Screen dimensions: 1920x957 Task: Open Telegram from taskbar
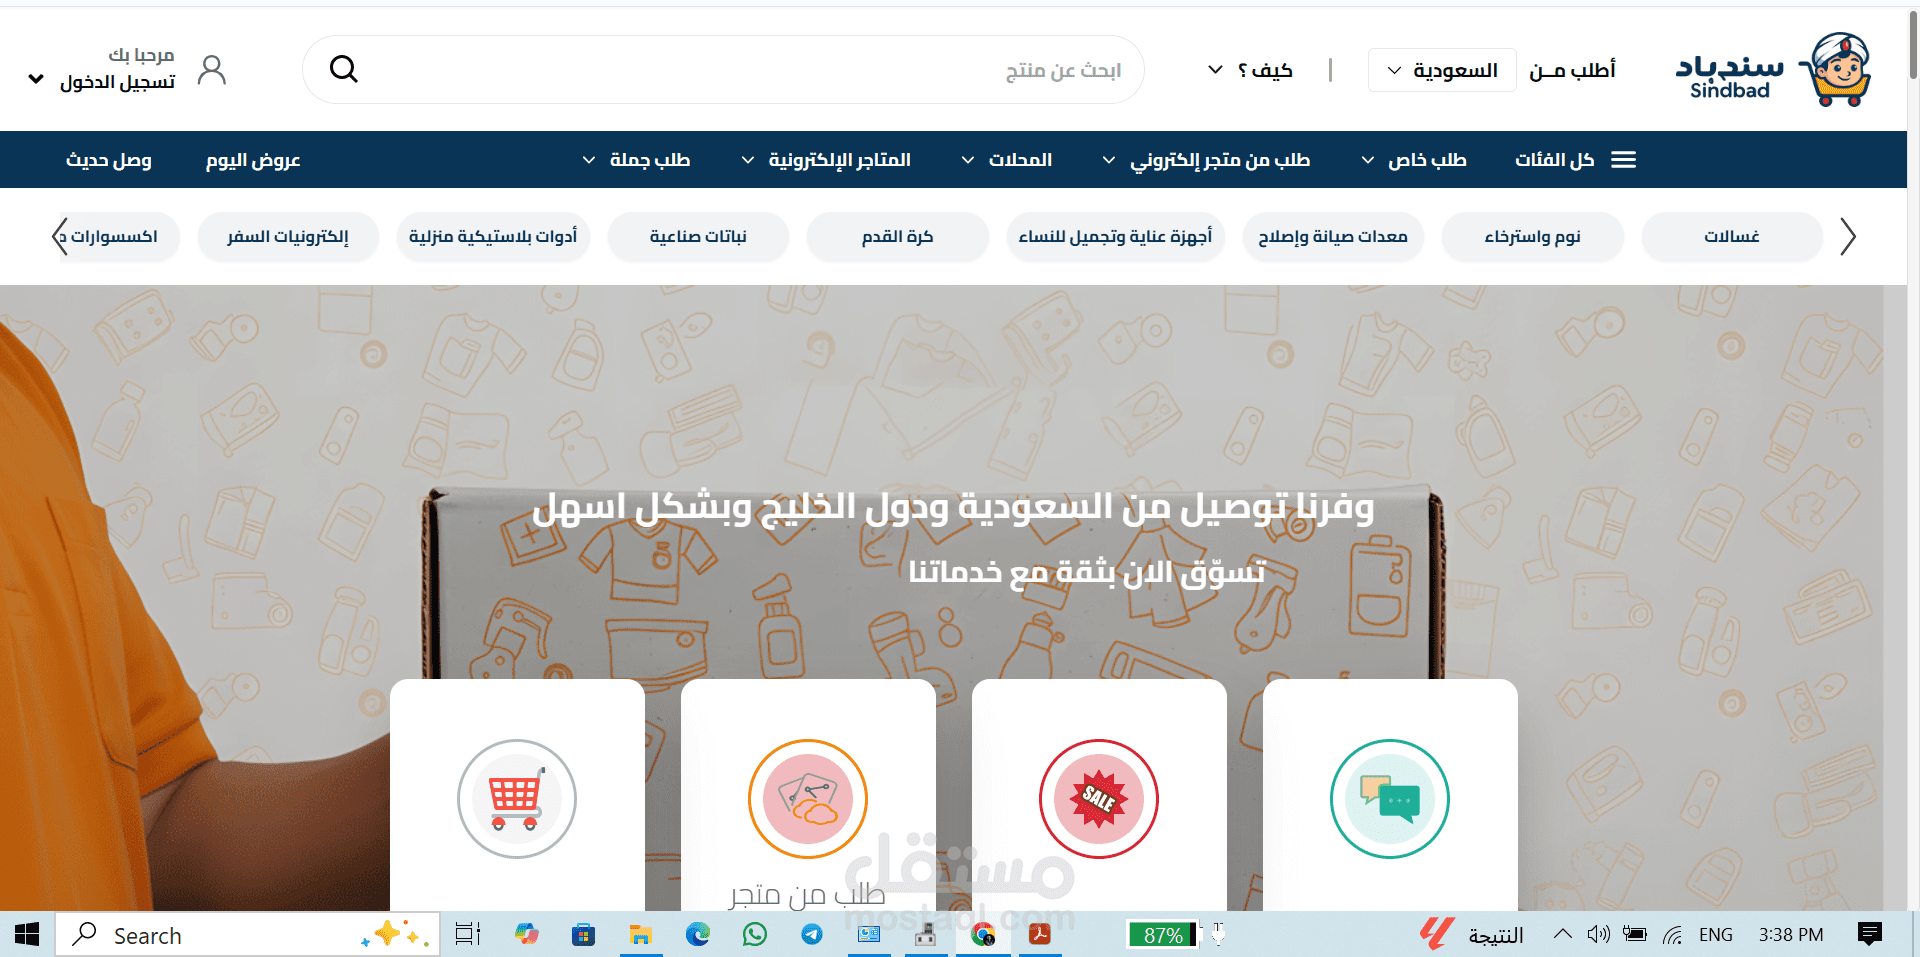click(x=812, y=935)
